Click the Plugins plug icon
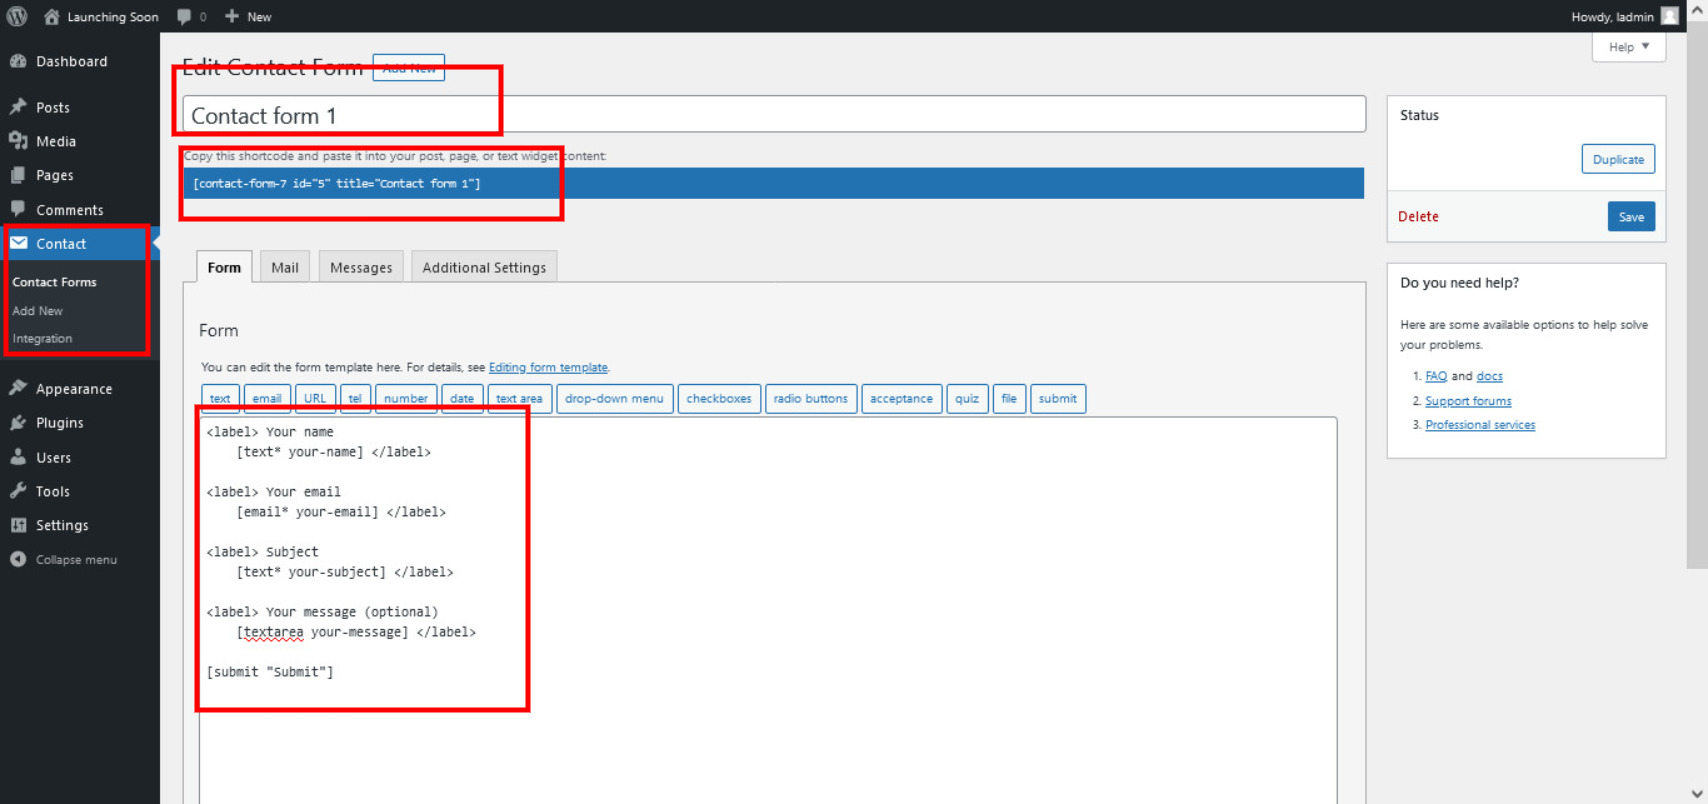1708x804 pixels. [18, 422]
